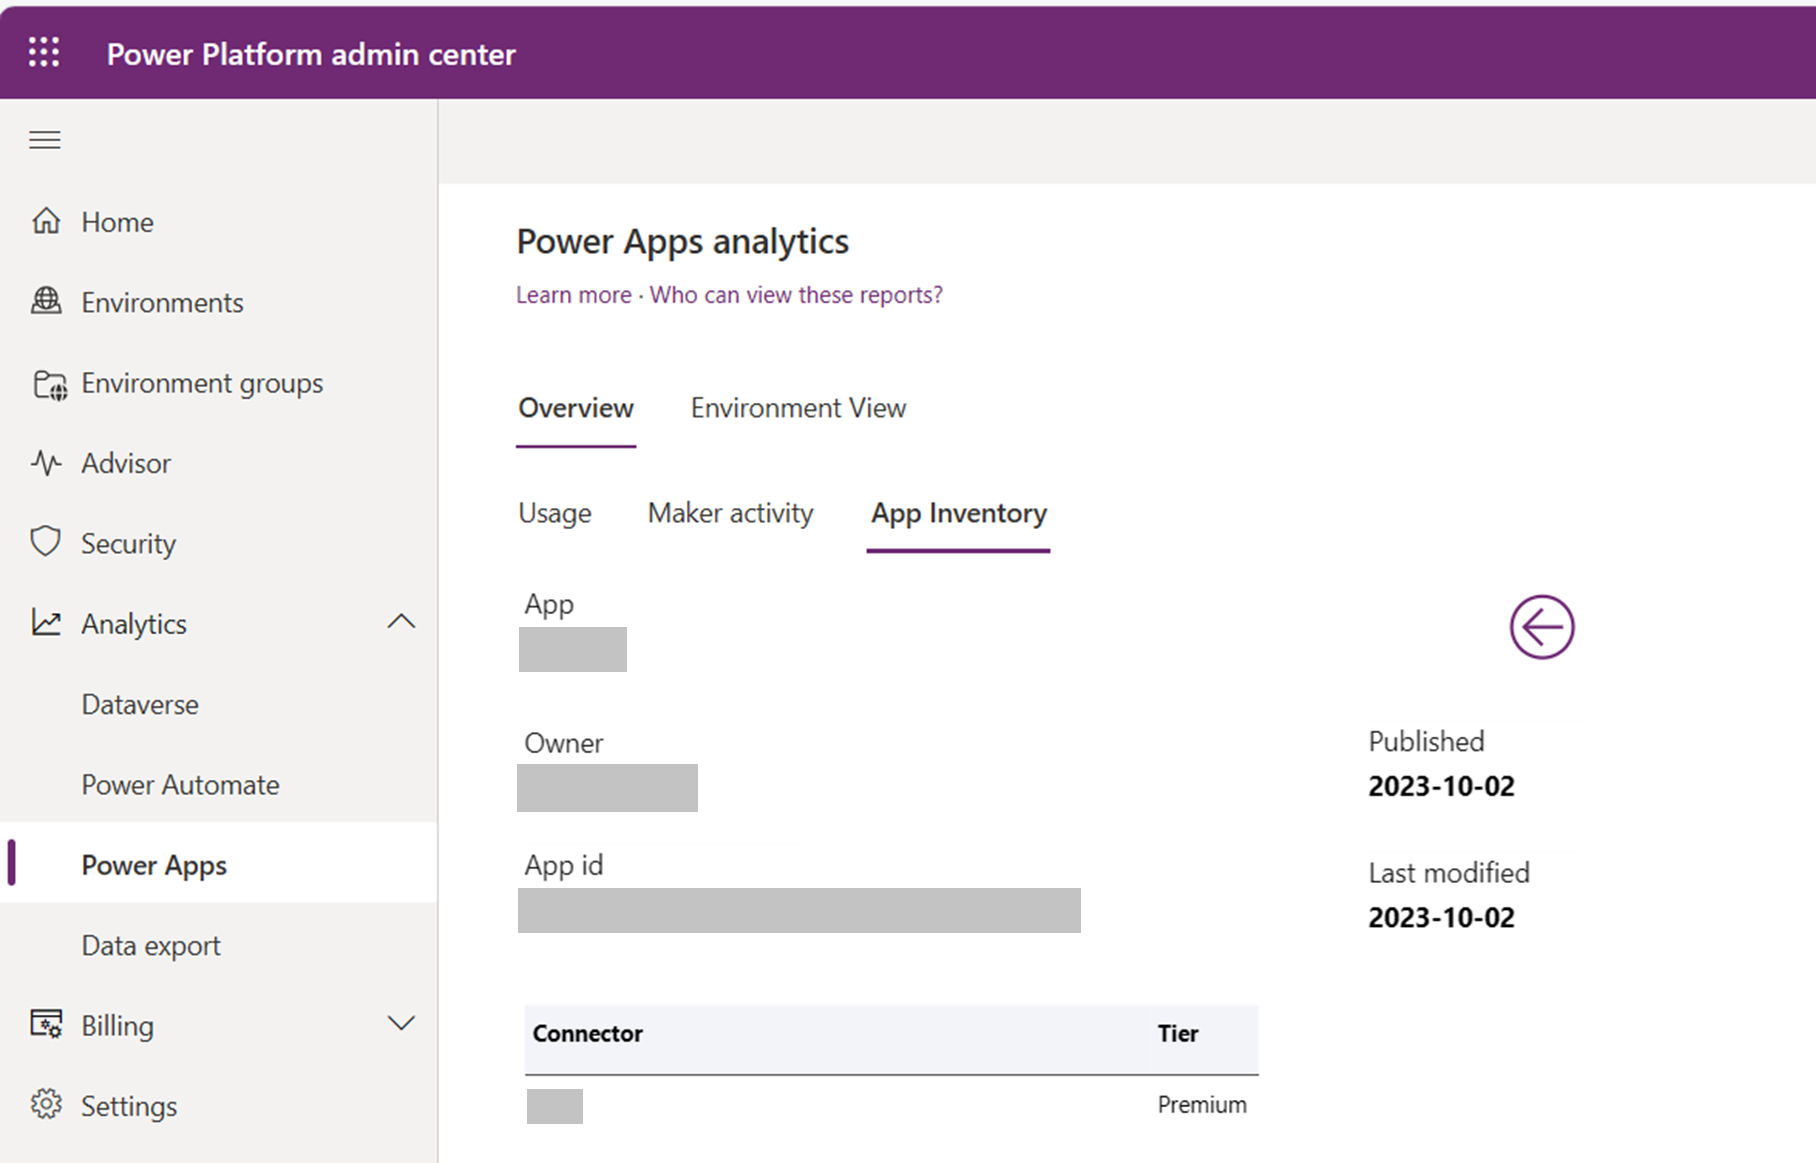Open Dataverse analytics in sidebar
The height and width of the screenshot is (1163, 1816).
(140, 704)
